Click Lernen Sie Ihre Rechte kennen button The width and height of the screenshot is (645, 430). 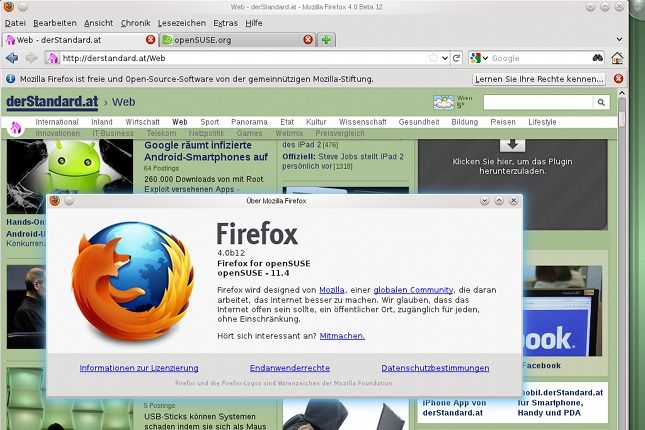coord(539,79)
